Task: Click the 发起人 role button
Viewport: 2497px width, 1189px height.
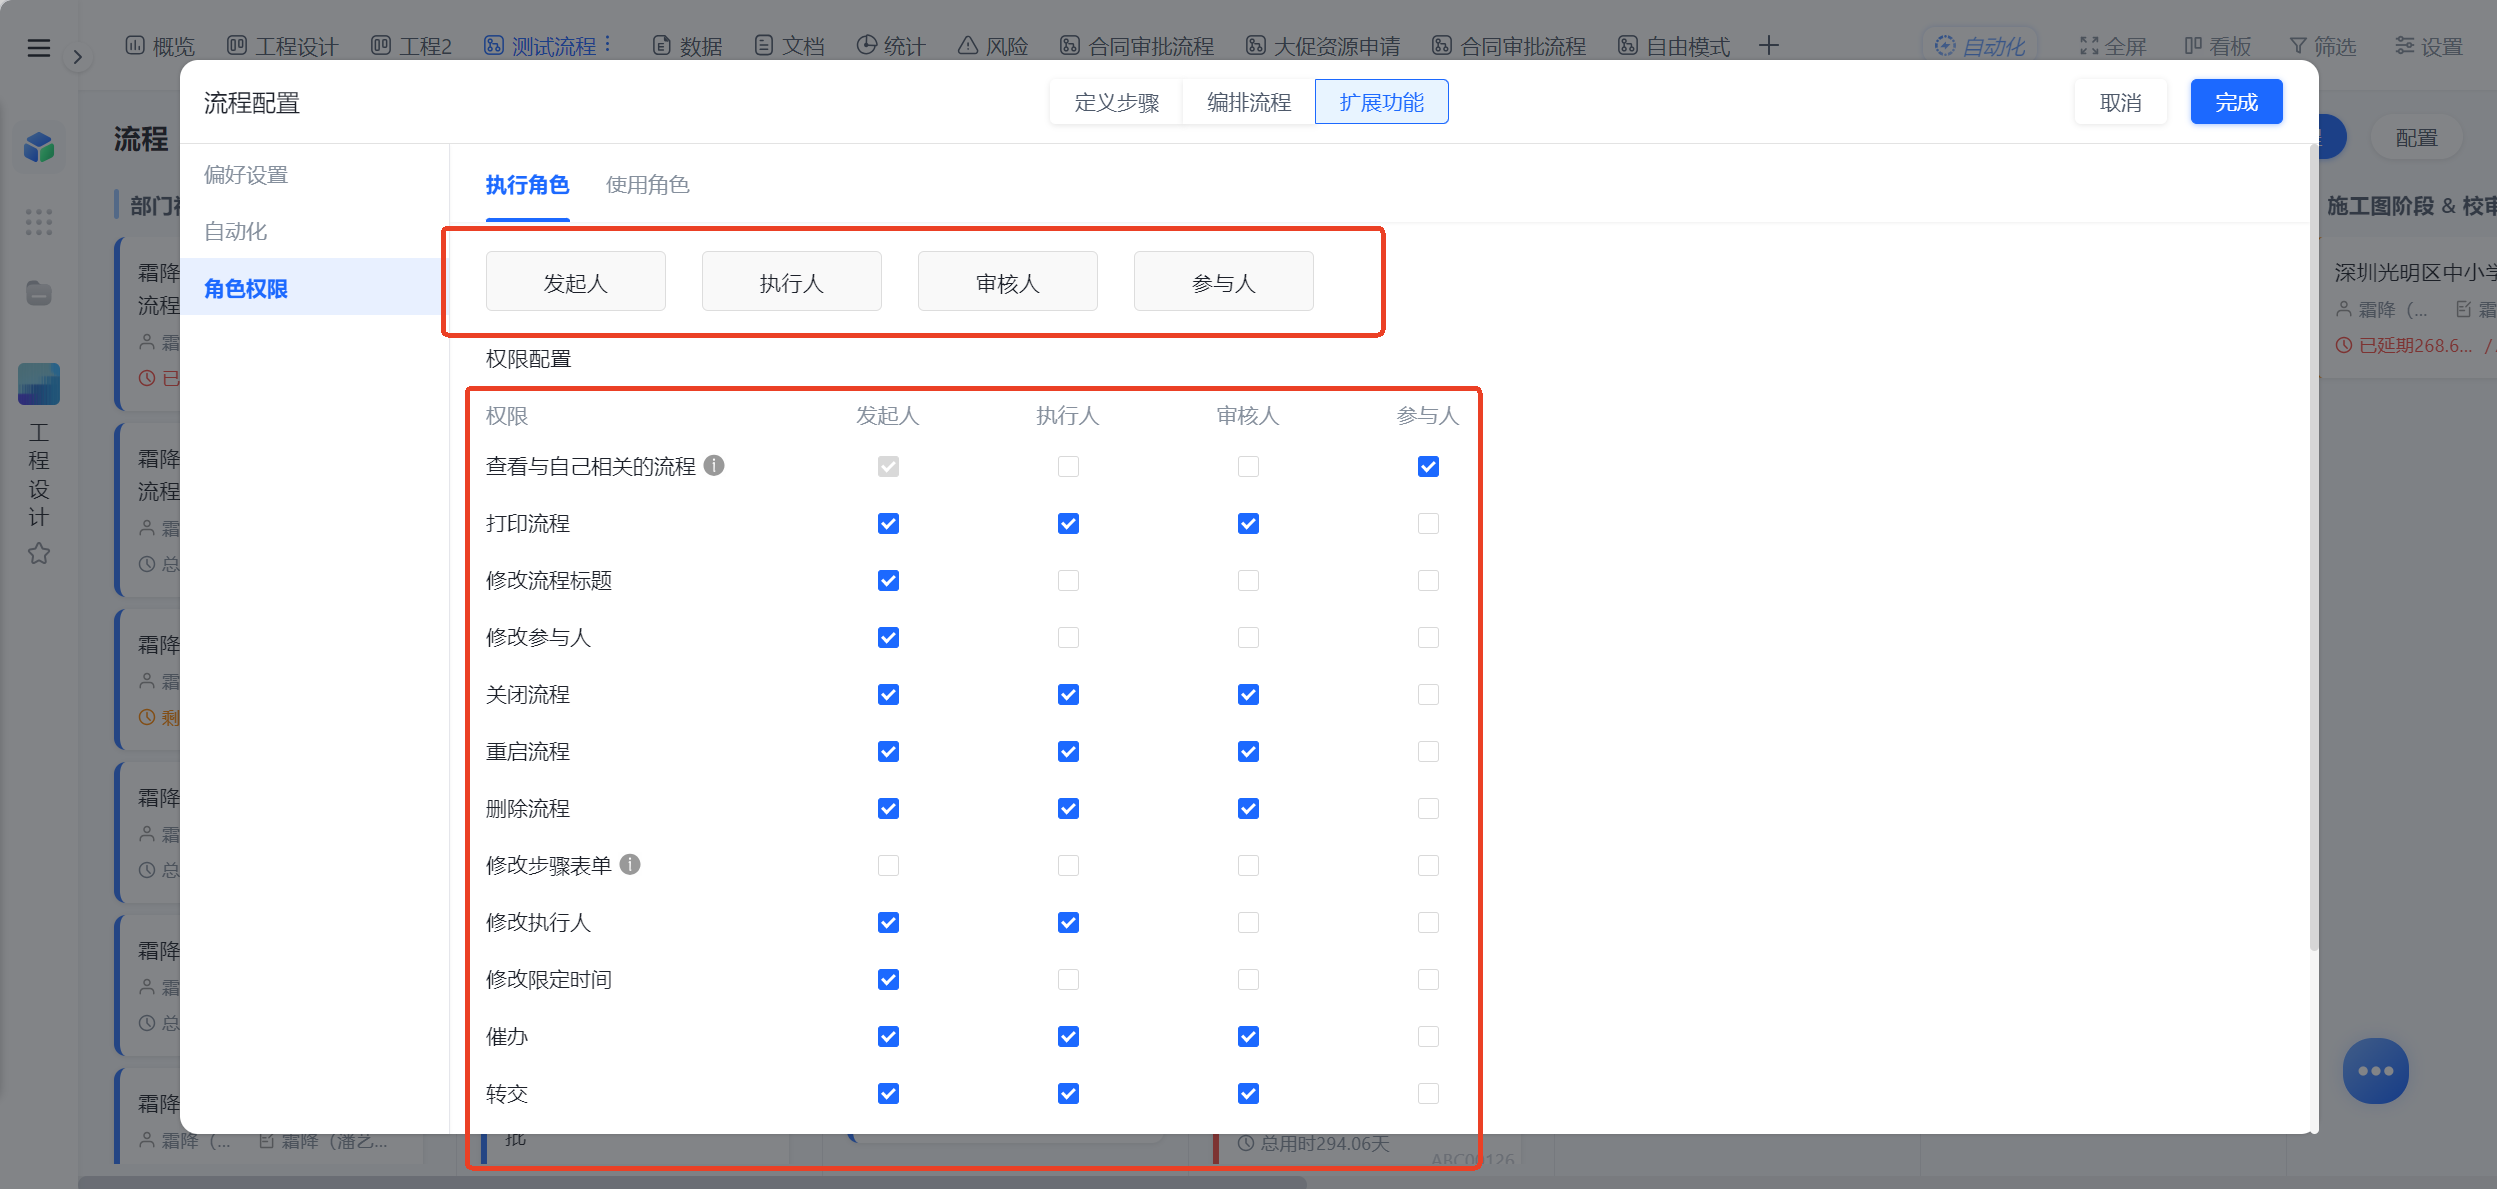Action: pyautogui.click(x=575, y=283)
